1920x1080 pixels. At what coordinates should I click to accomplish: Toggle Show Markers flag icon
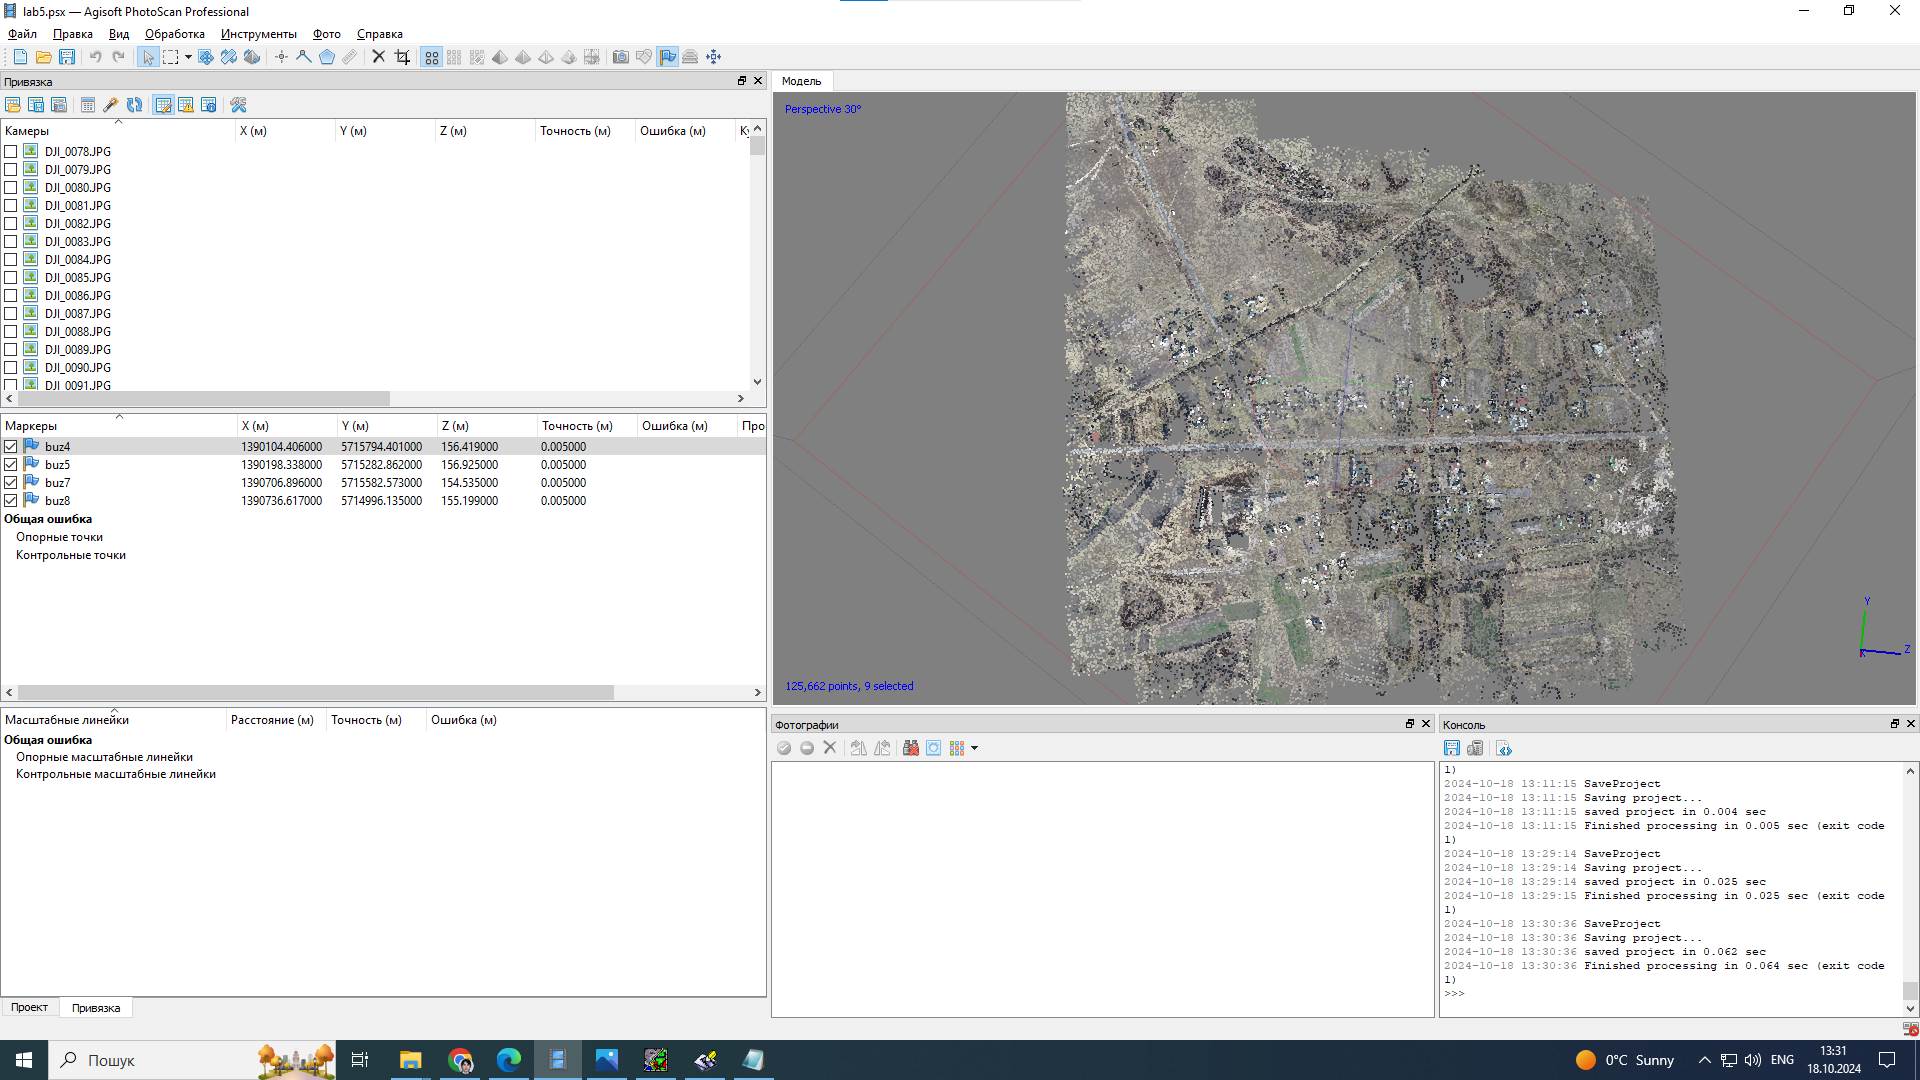pos(667,57)
